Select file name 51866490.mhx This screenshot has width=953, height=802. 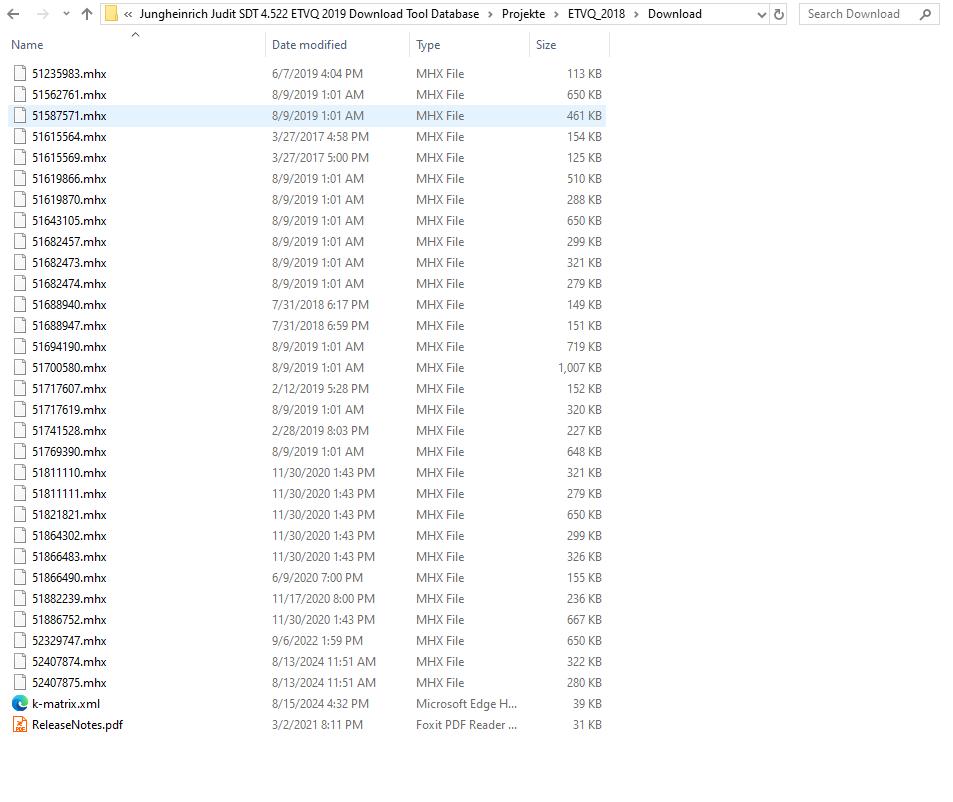(x=69, y=578)
